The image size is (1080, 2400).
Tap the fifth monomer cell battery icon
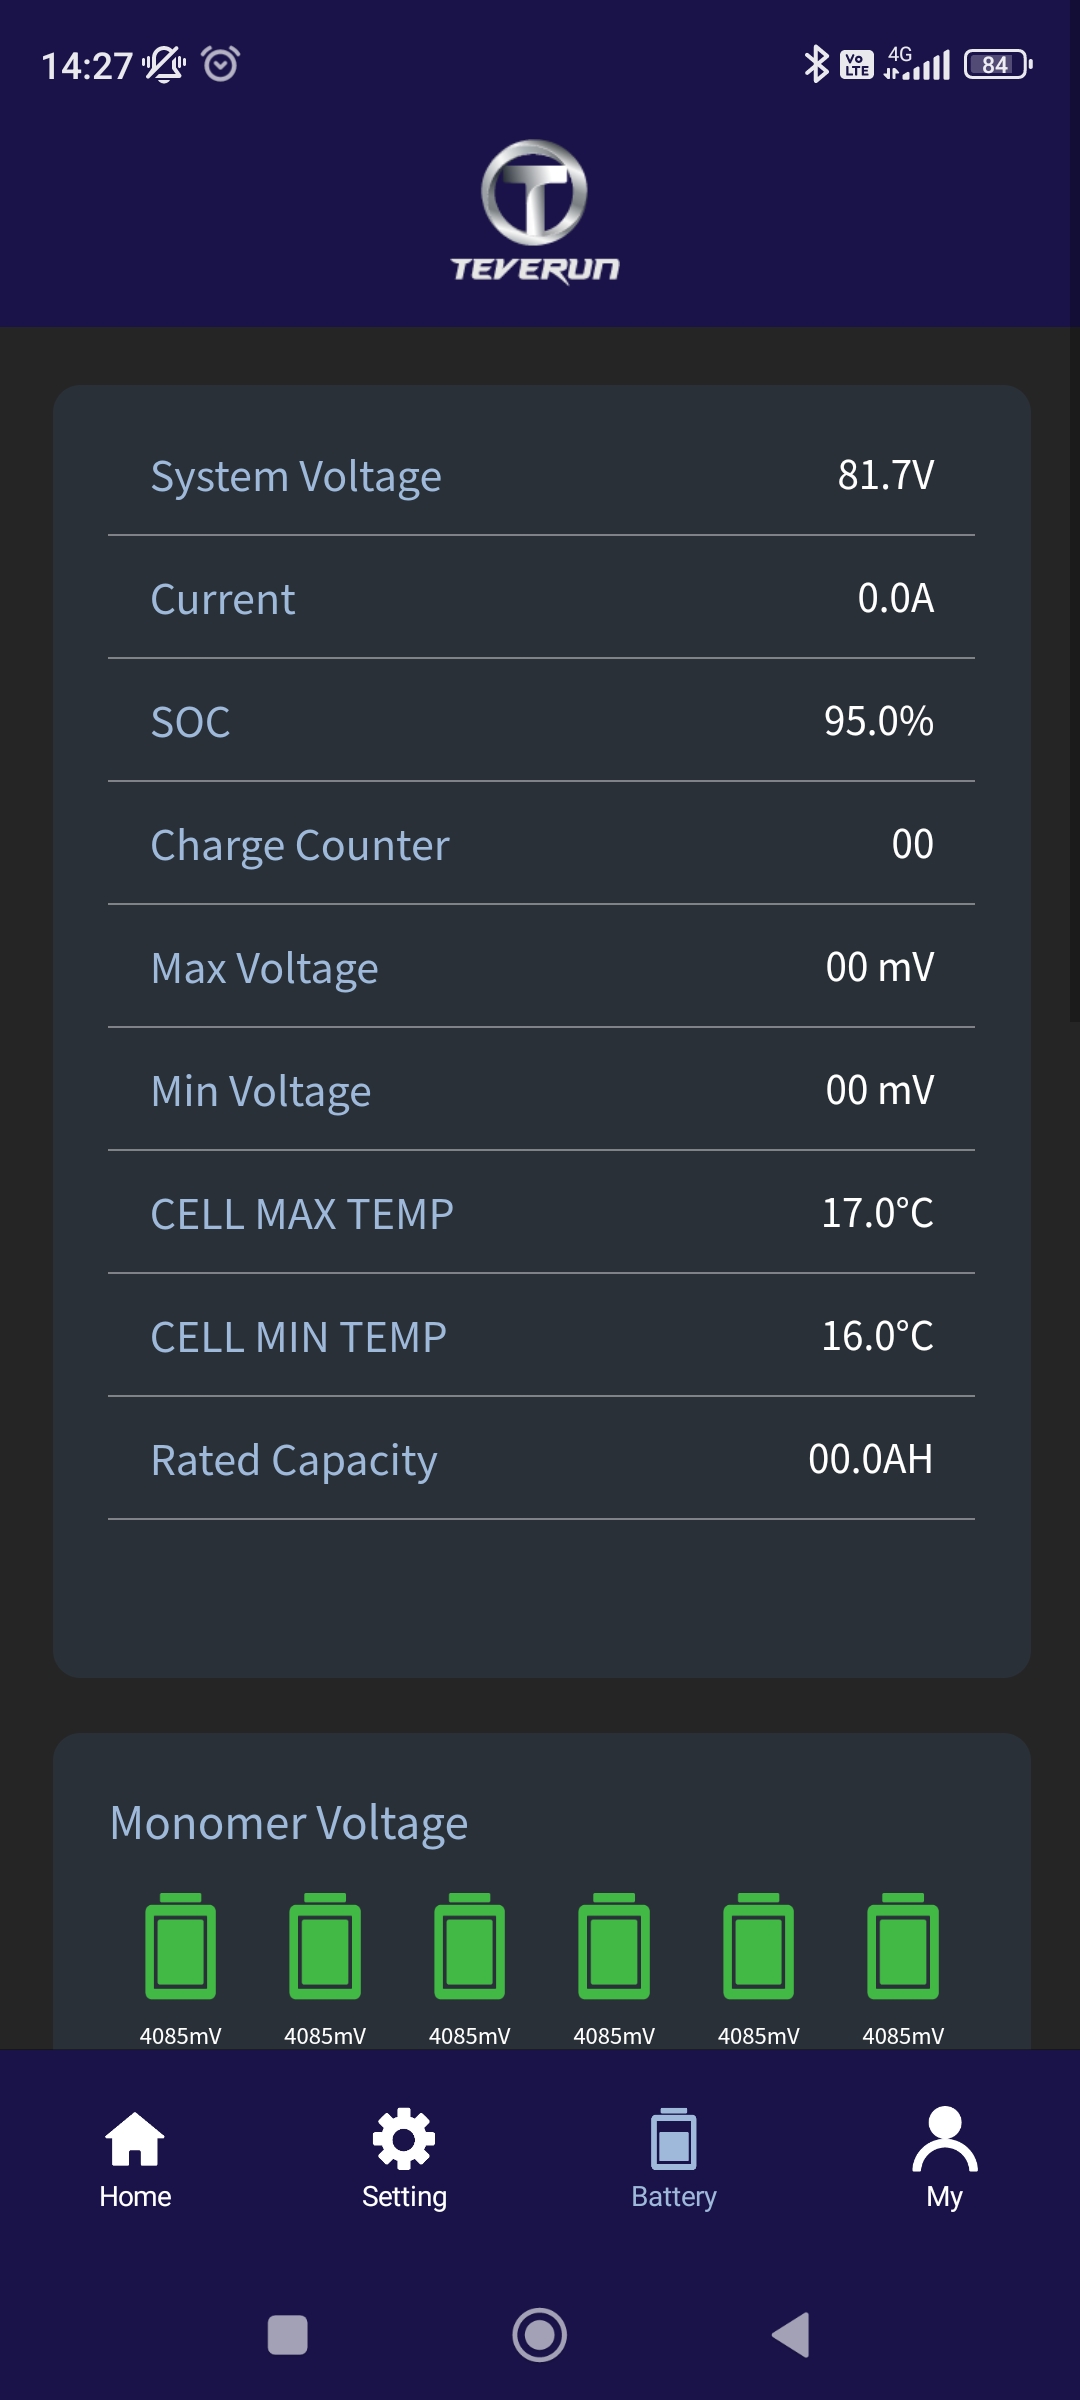coord(759,1946)
